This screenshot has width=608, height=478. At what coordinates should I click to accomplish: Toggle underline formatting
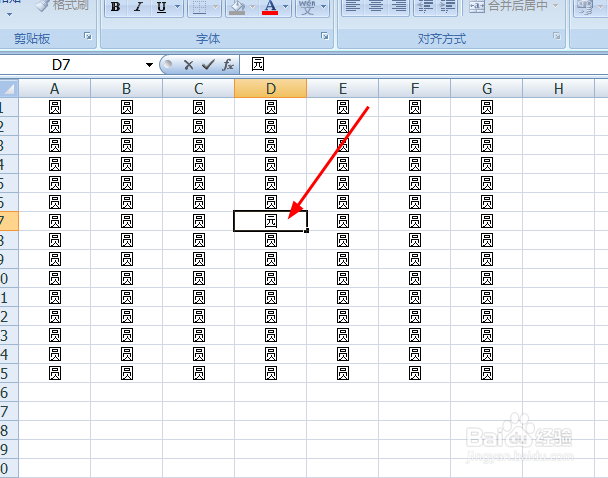click(162, 7)
